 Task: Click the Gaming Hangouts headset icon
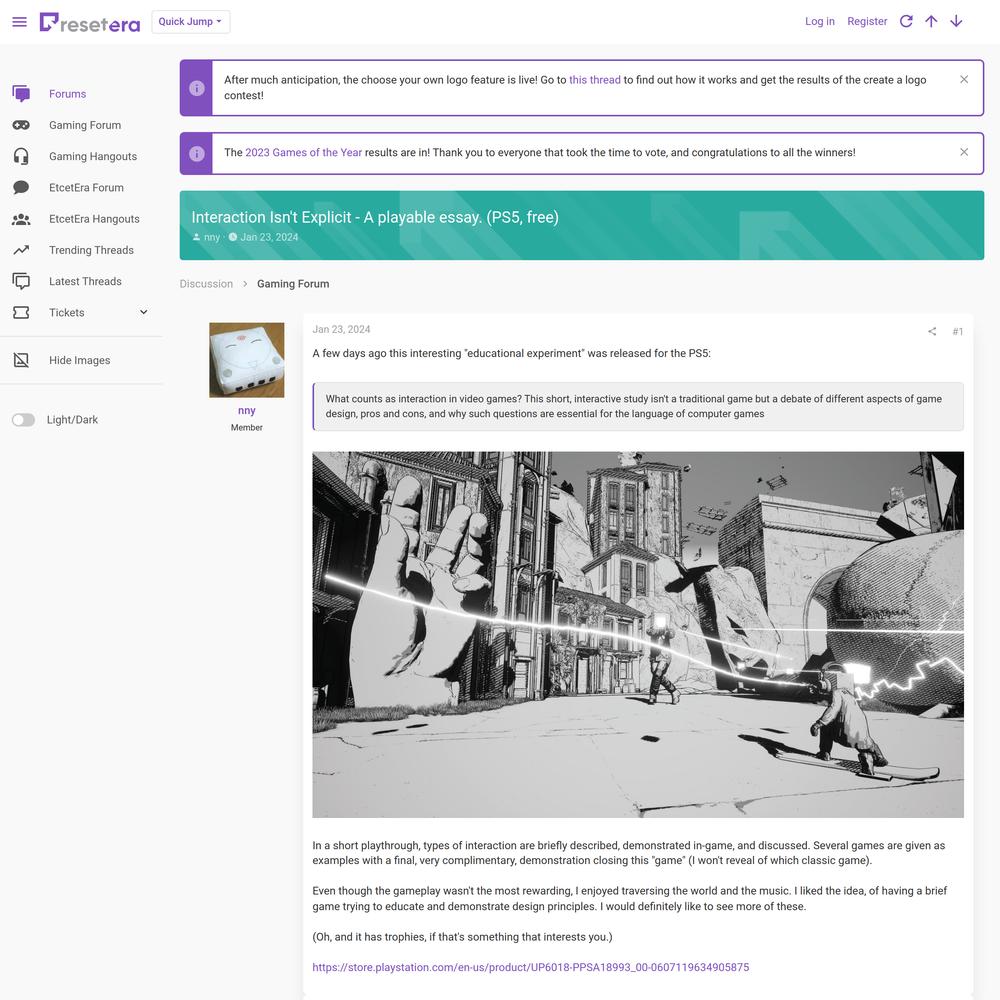pos(21,156)
